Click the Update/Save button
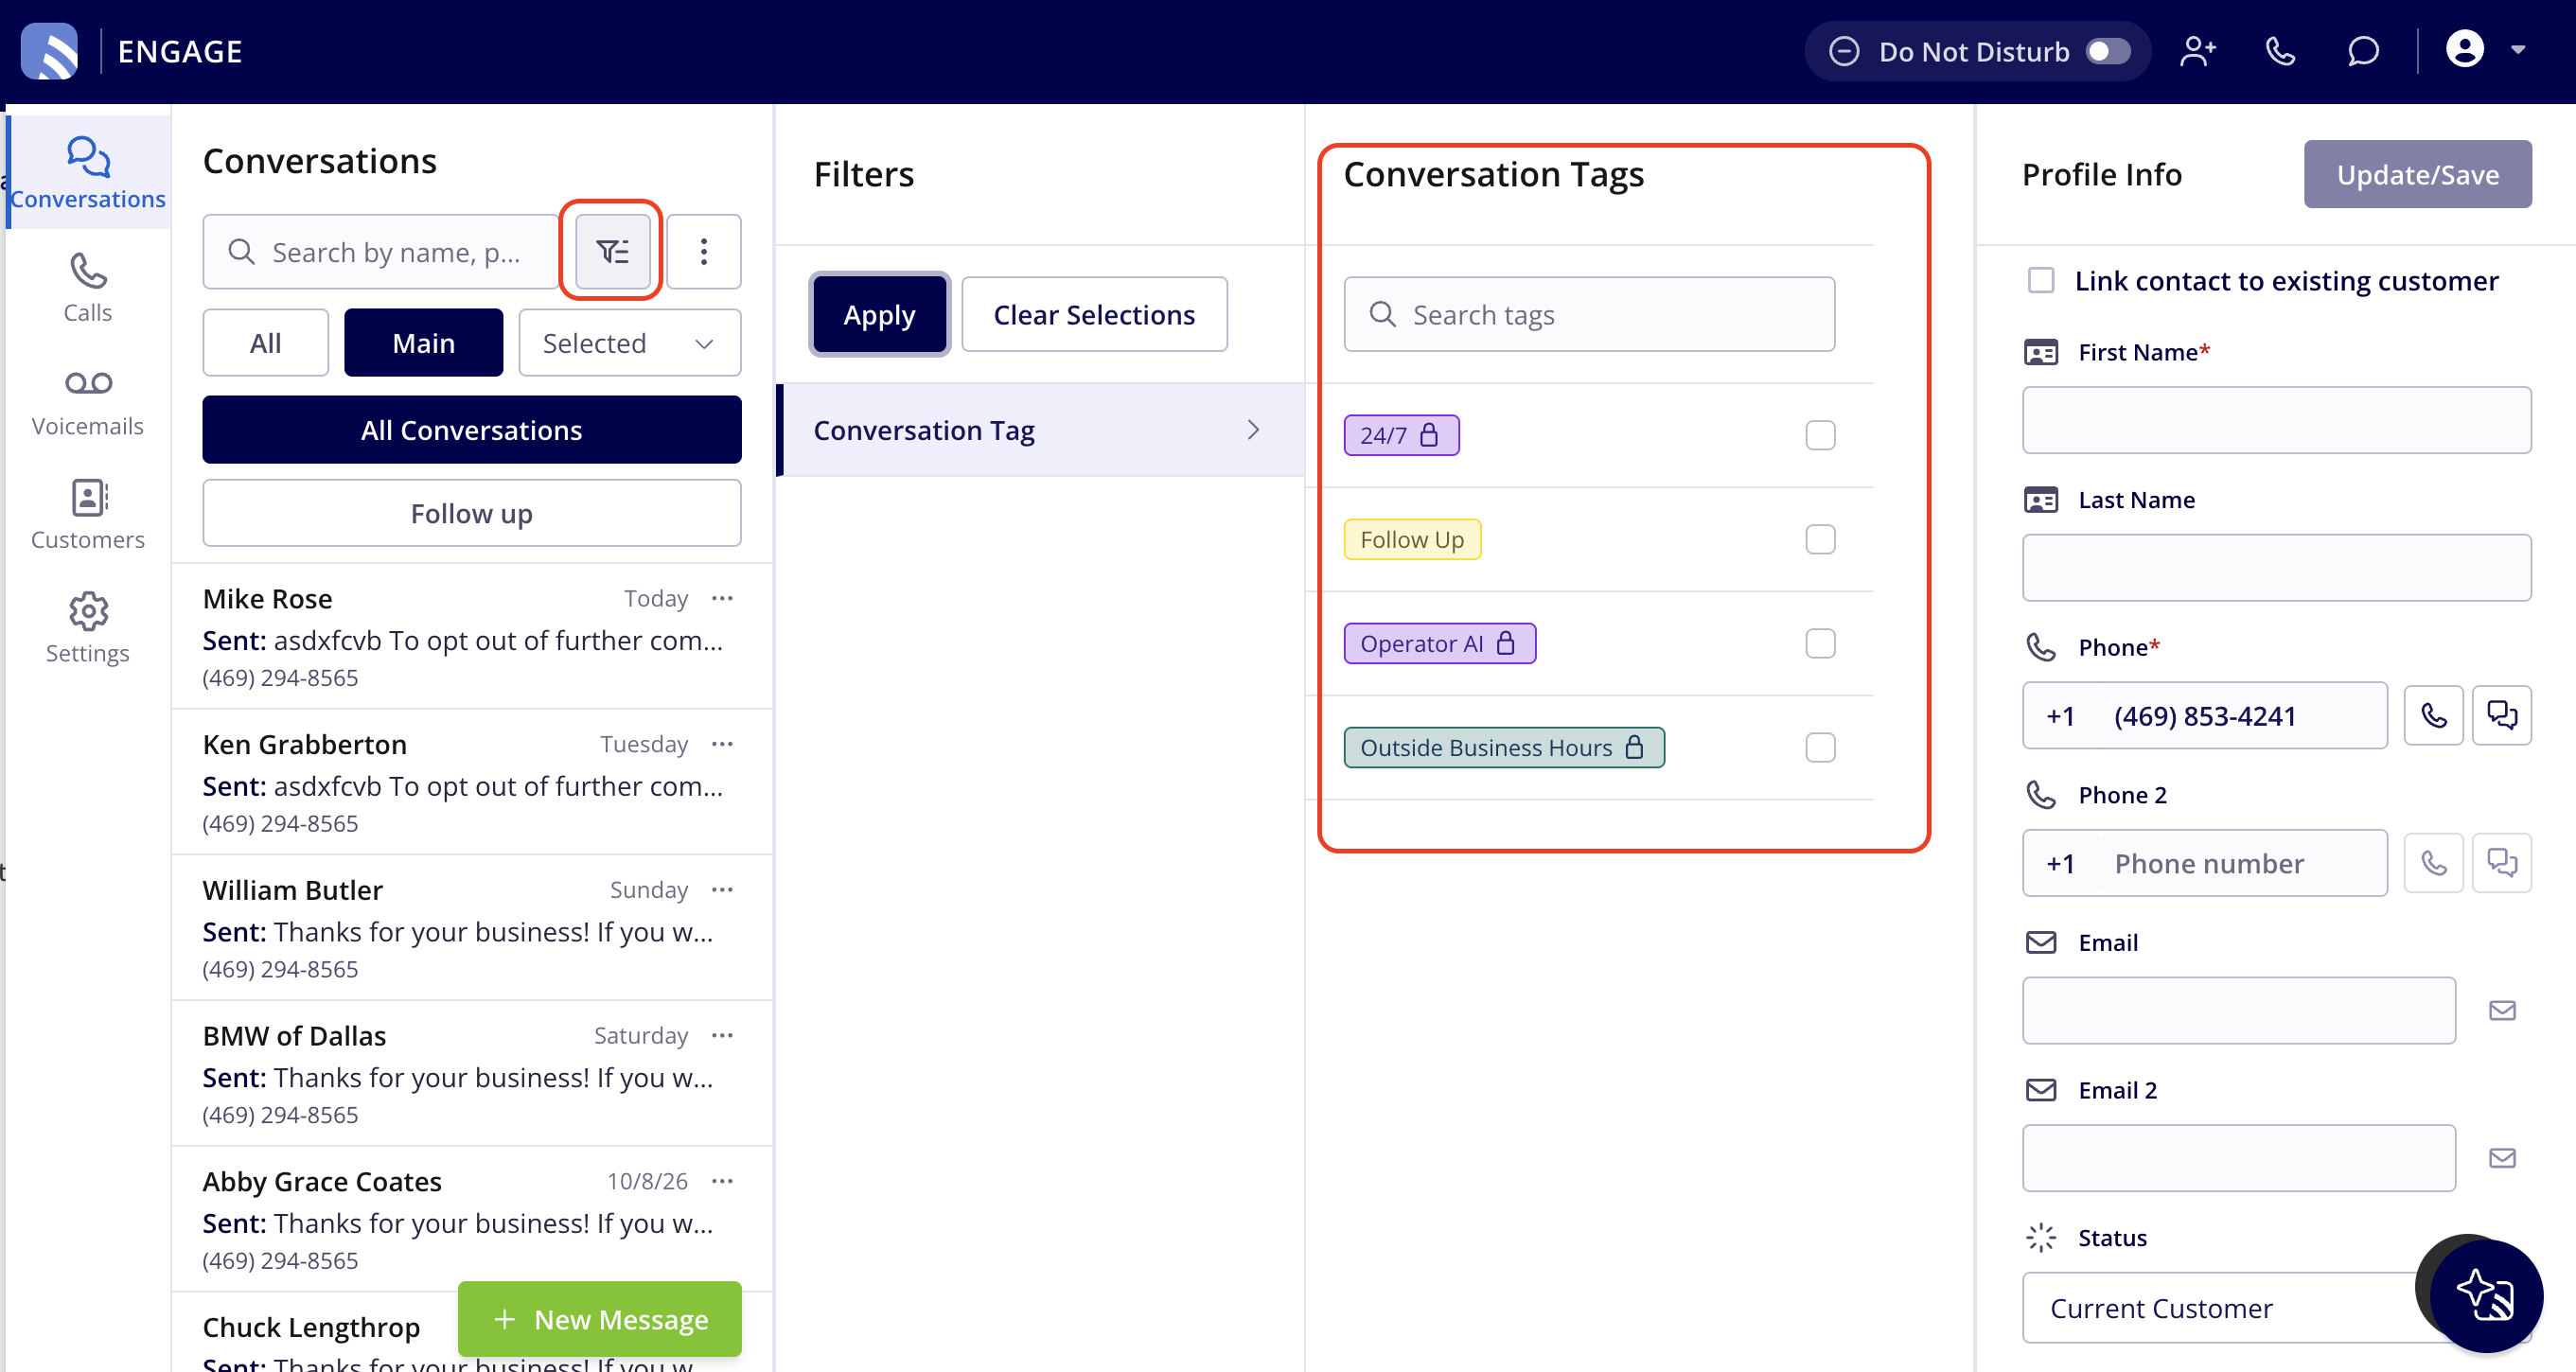The height and width of the screenshot is (1372, 2576). [2417, 174]
